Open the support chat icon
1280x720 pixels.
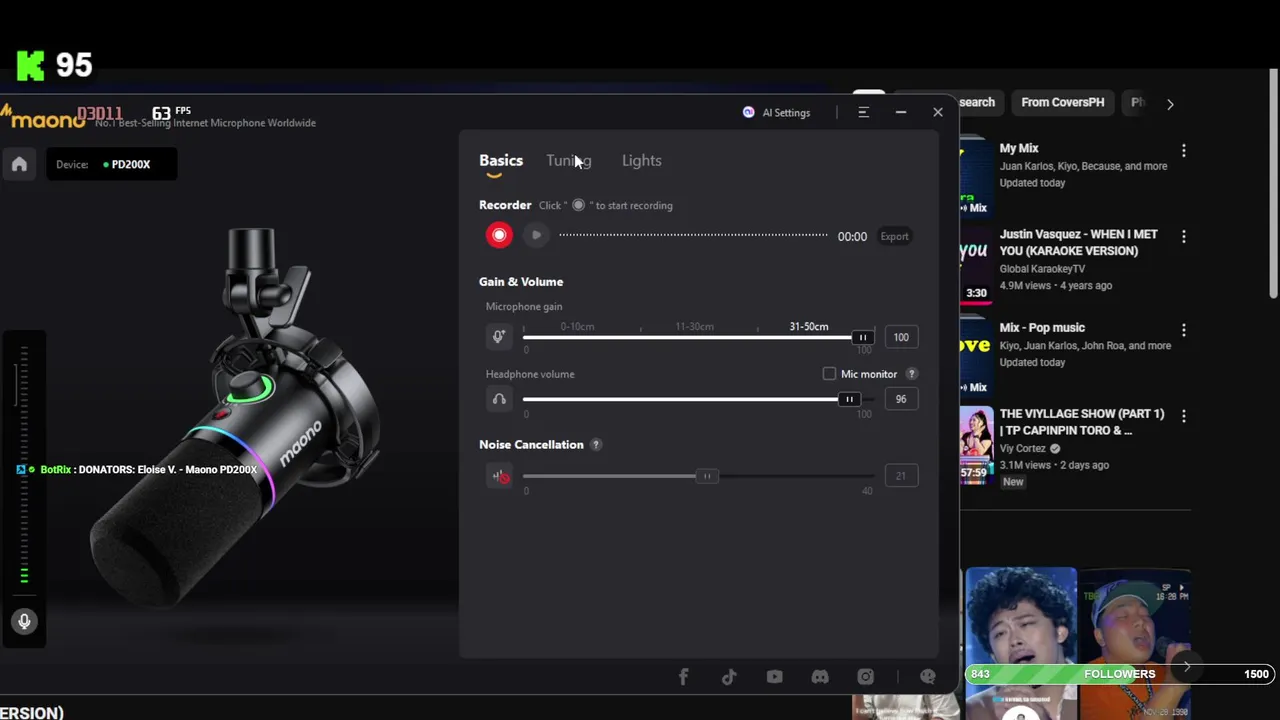(928, 677)
